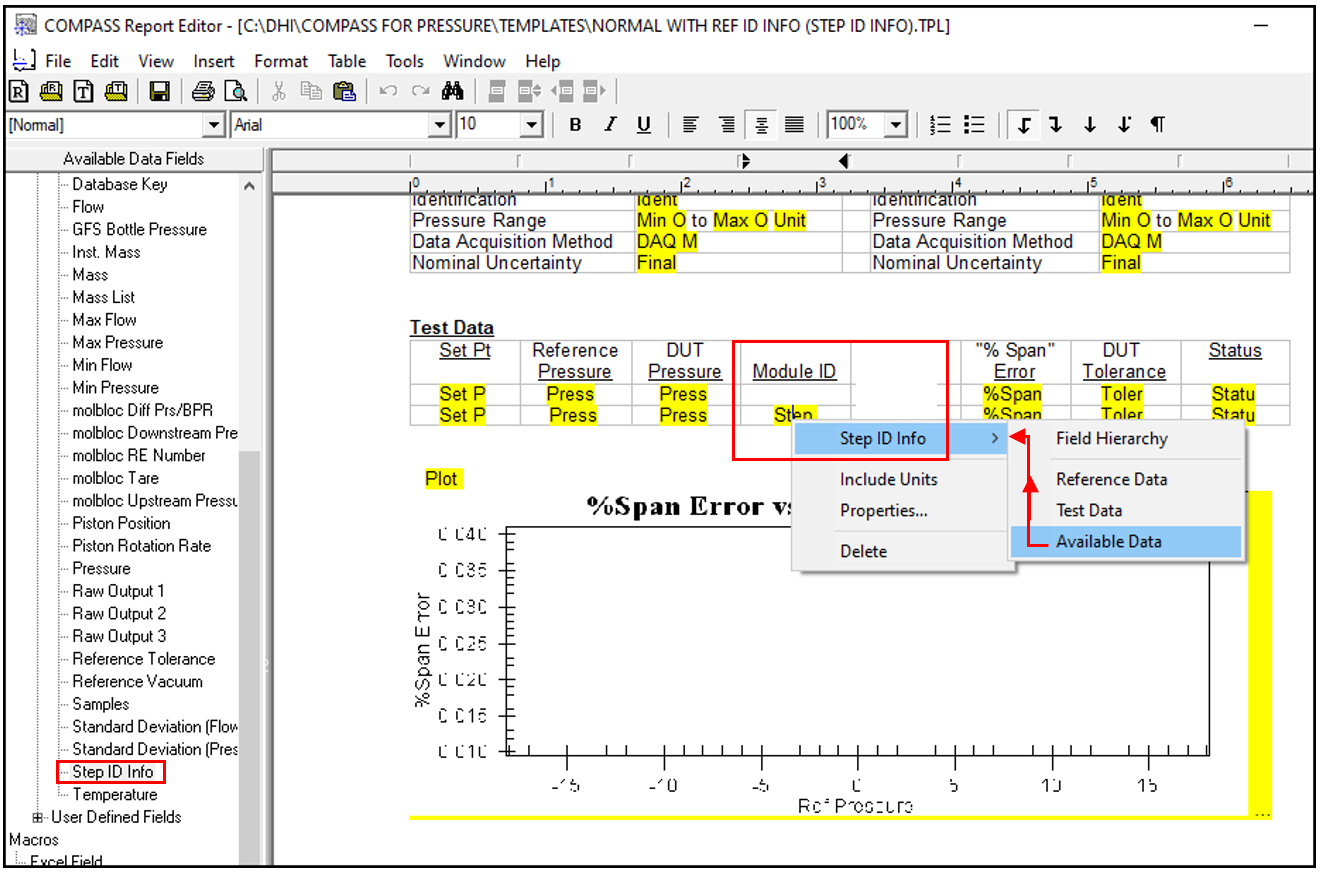The image size is (1322, 873).
Task: Toggle Underline formatting
Action: (644, 125)
